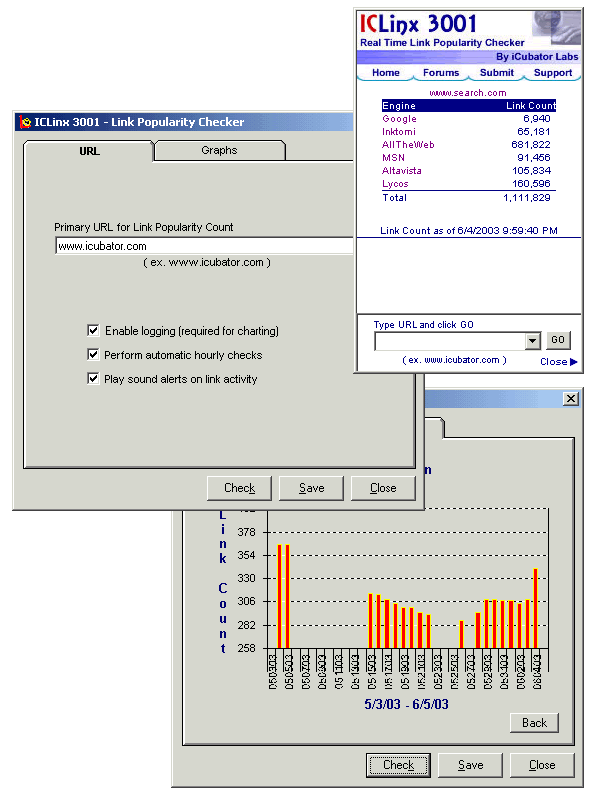Open the Home menu item
Viewport: 600px width, 800px height.
point(386,72)
